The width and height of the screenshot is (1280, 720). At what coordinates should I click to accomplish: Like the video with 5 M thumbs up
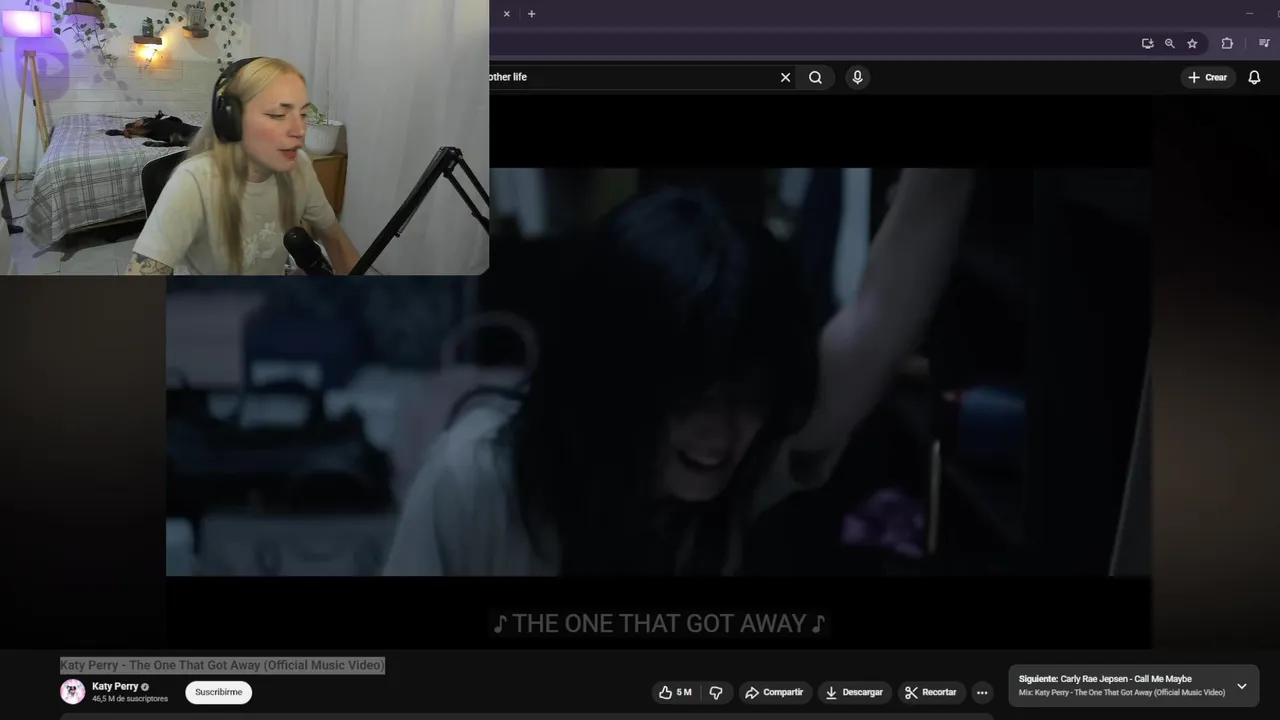coord(675,692)
